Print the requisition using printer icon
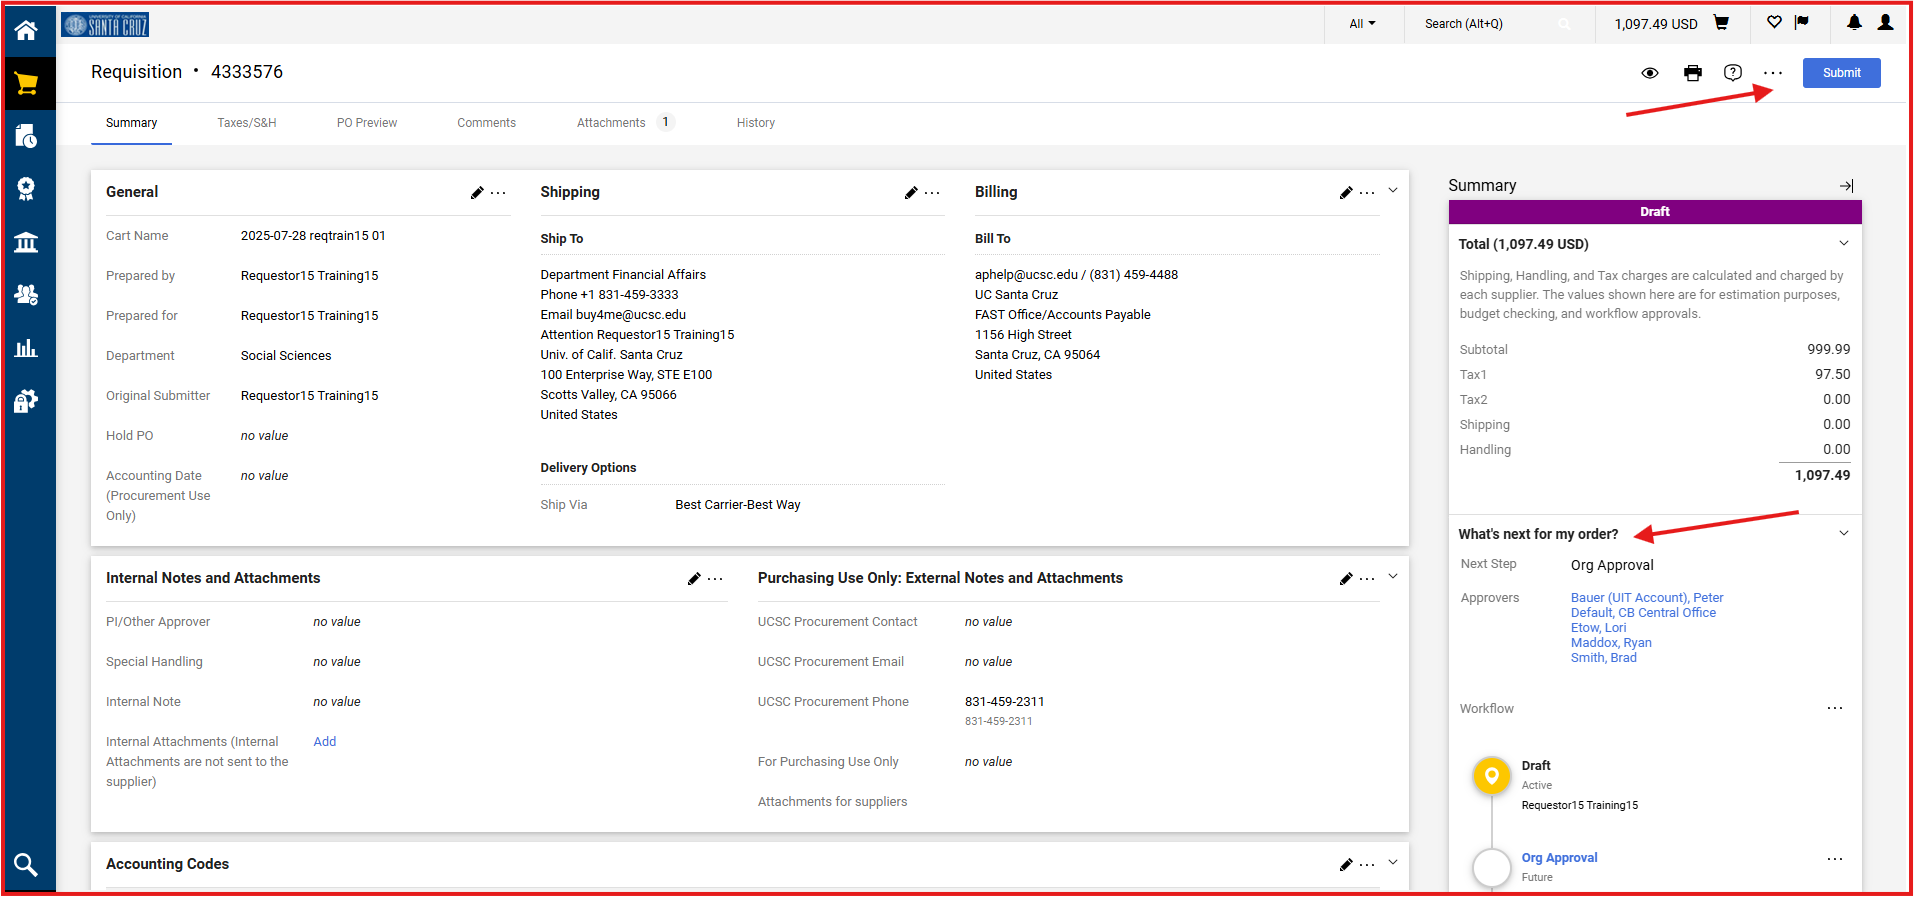The height and width of the screenshot is (897, 1914). pyautogui.click(x=1692, y=73)
